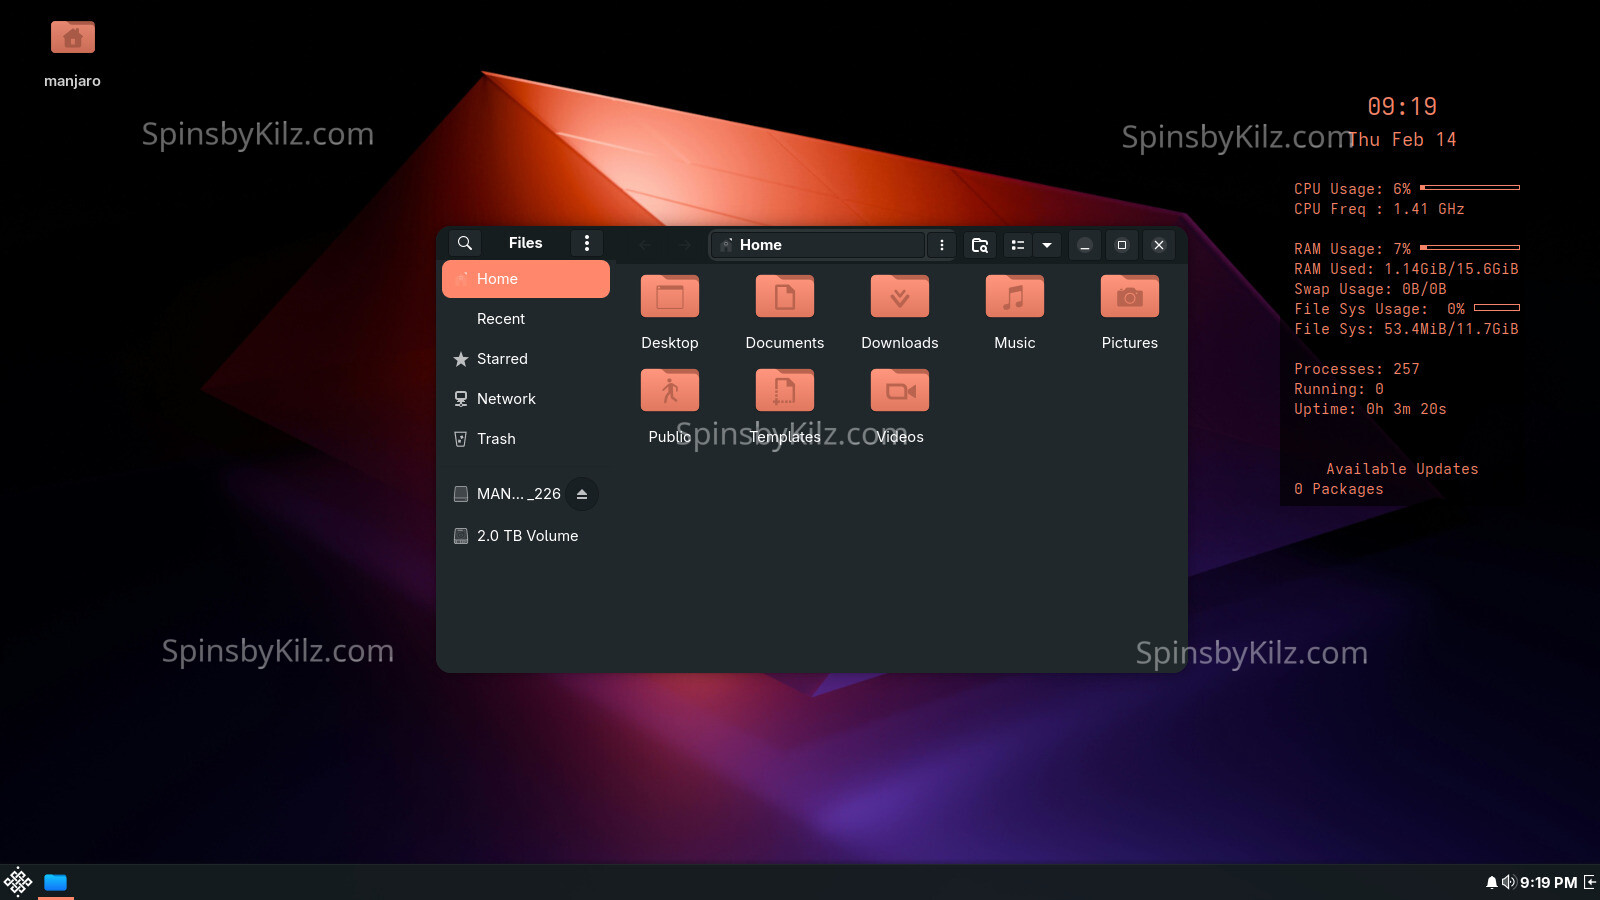Select the Videos folder icon
The image size is (1600, 900).
[899, 391]
